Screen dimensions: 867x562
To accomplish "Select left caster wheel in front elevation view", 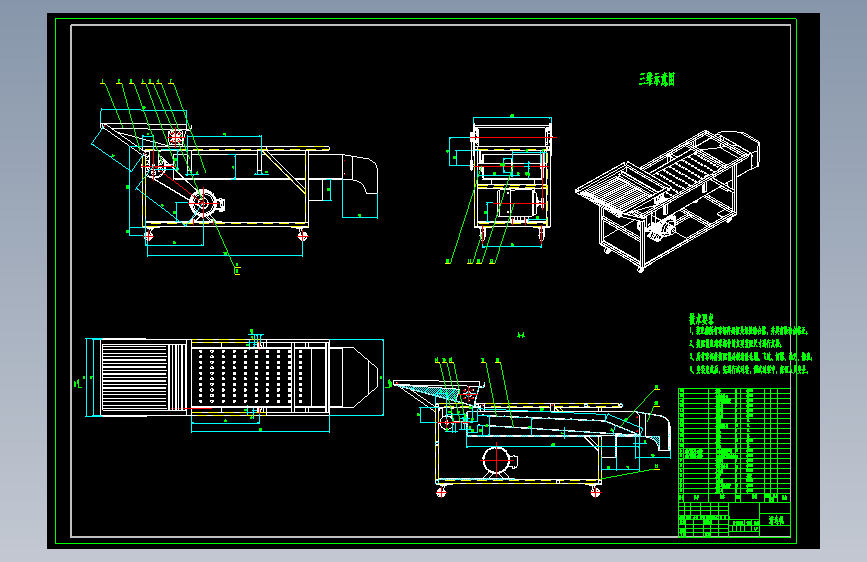I will 148,236.
